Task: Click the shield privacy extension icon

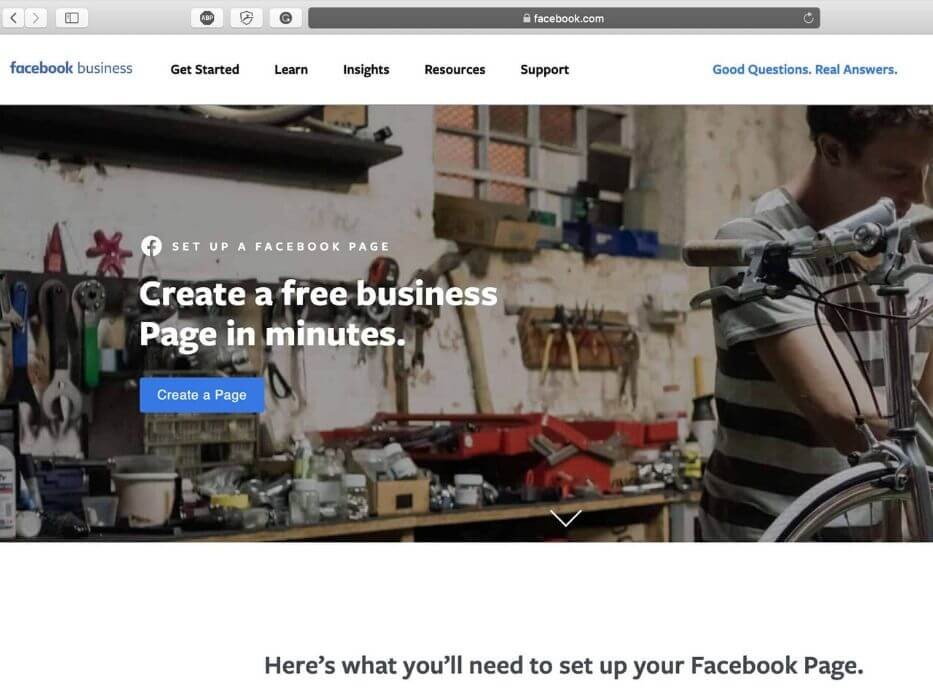Action: (x=246, y=18)
